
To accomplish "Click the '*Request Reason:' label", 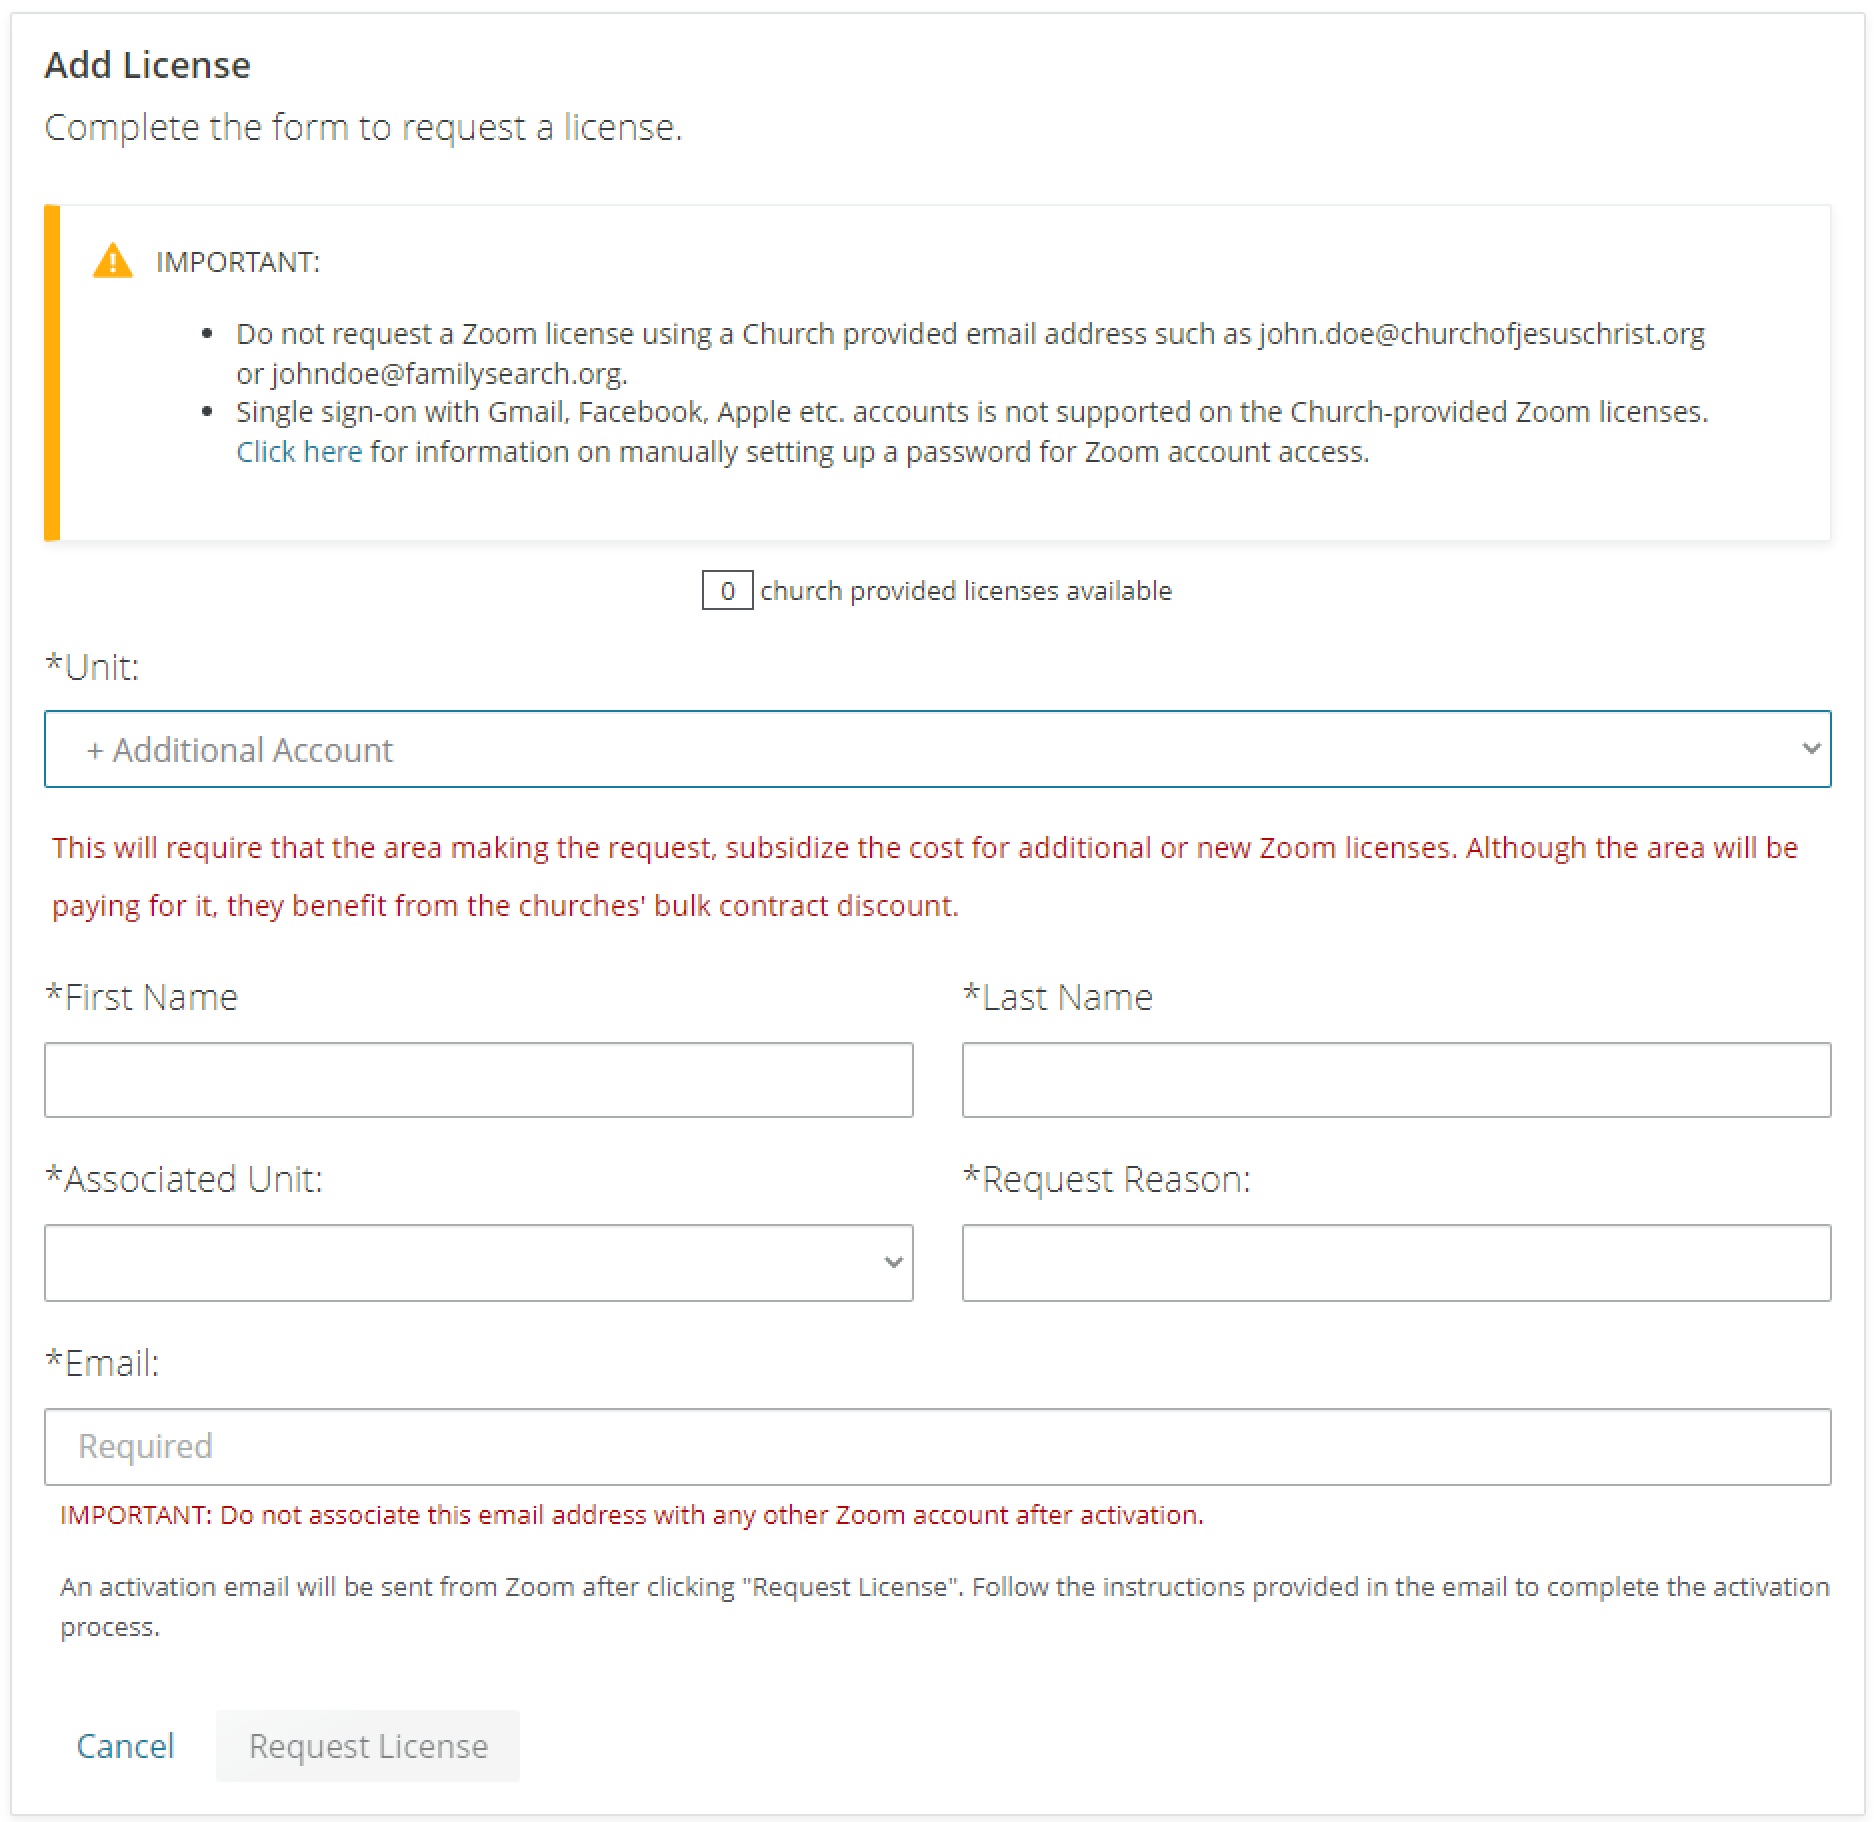I will pos(1107,1179).
